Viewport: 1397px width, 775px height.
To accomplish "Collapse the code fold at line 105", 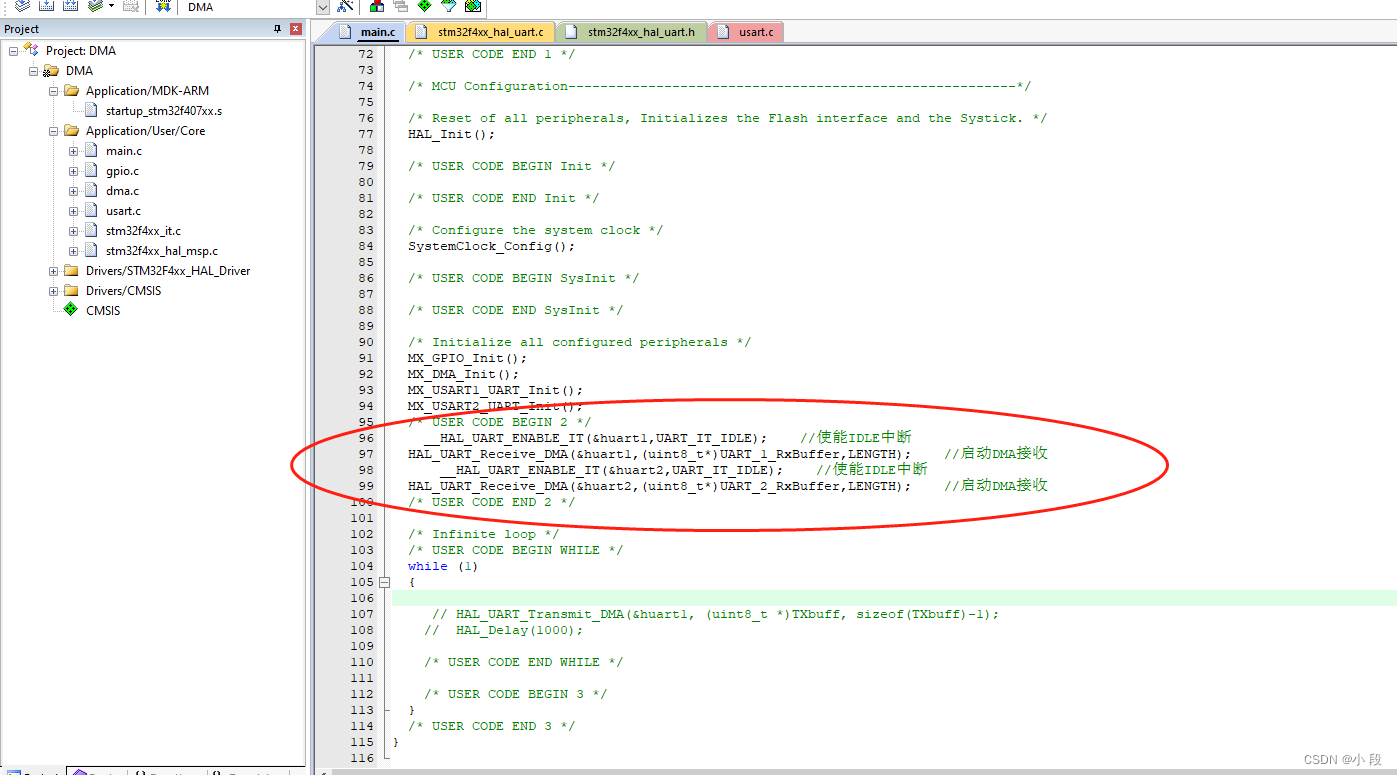I will point(385,582).
